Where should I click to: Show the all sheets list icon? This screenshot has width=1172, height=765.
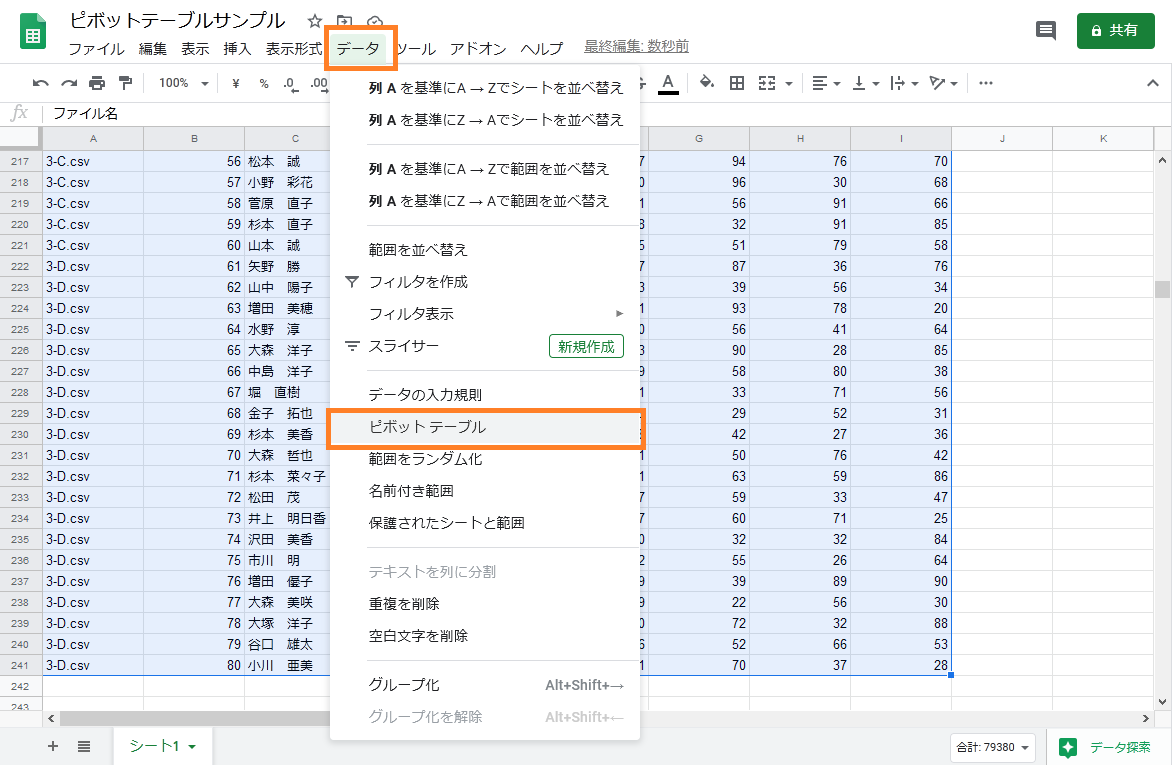click(84, 746)
